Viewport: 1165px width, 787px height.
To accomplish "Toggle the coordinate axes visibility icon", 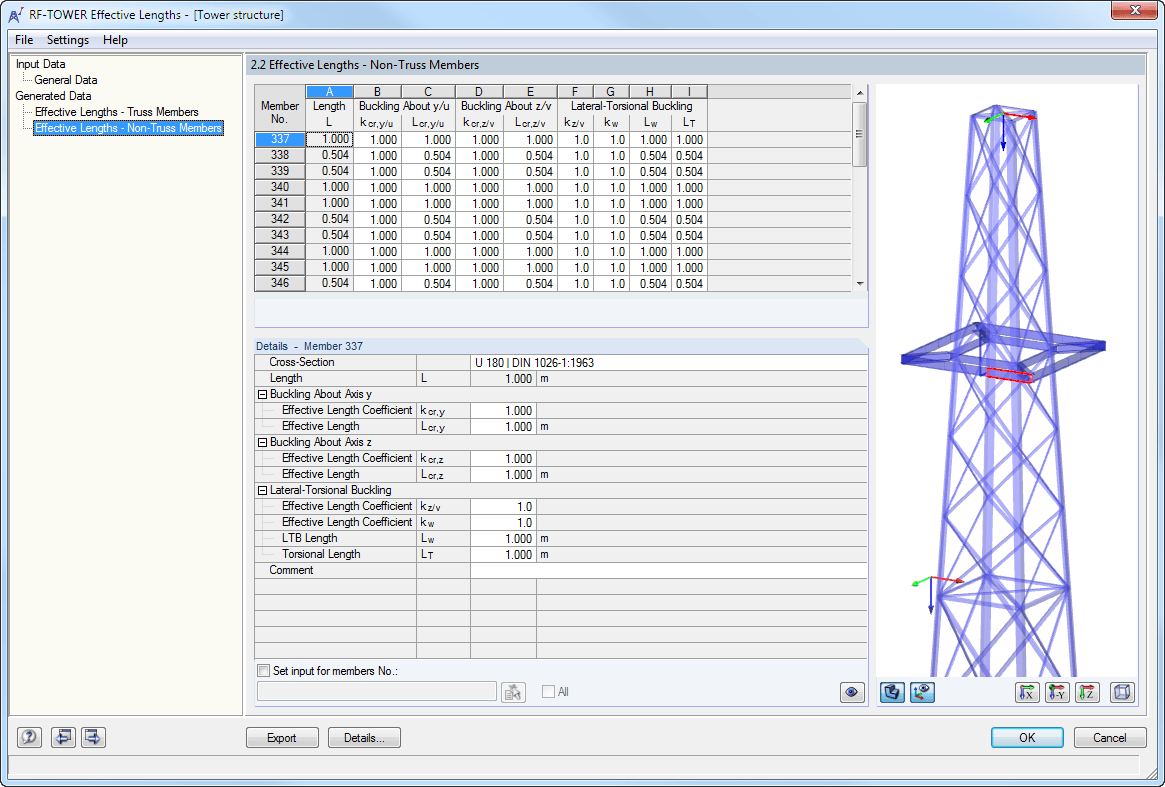I will (923, 692).
